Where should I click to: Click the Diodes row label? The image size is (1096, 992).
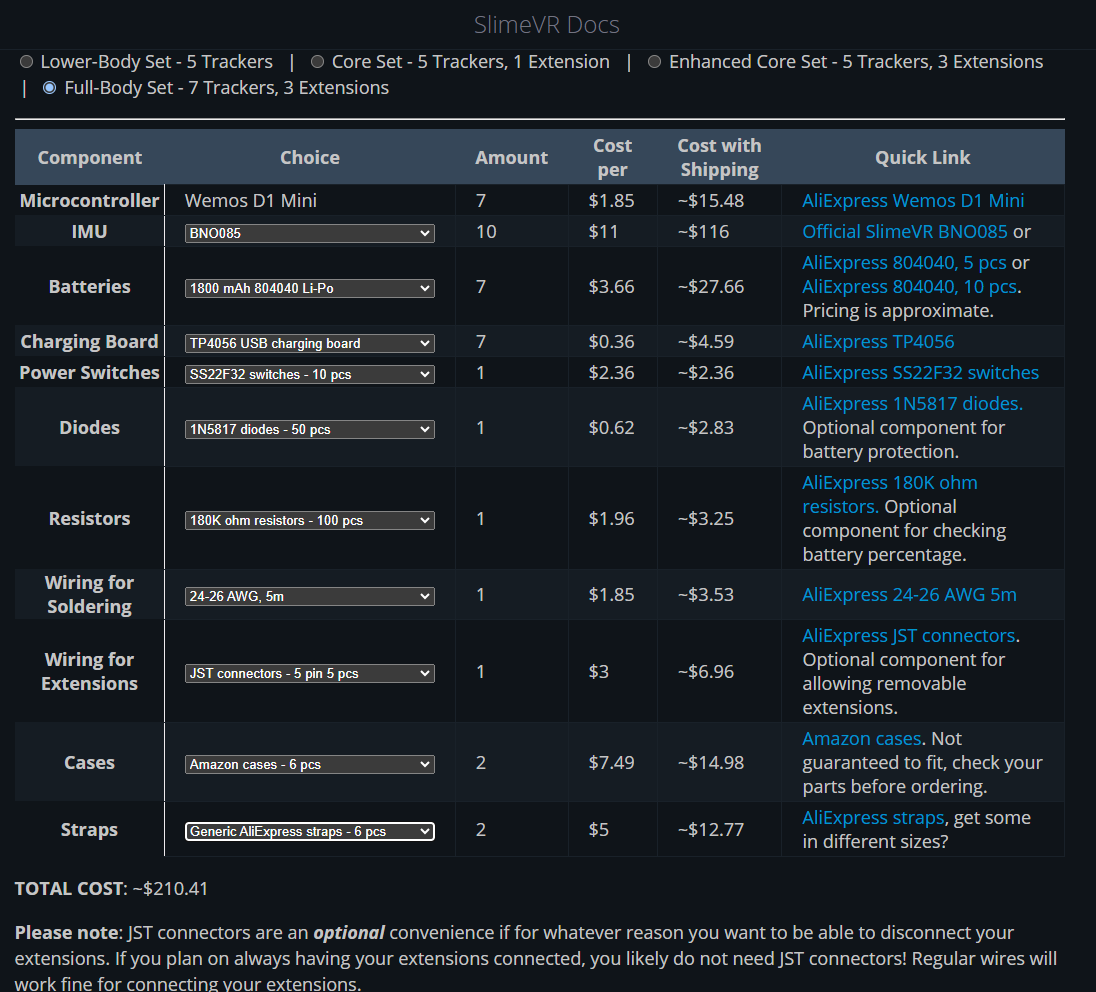89,428
